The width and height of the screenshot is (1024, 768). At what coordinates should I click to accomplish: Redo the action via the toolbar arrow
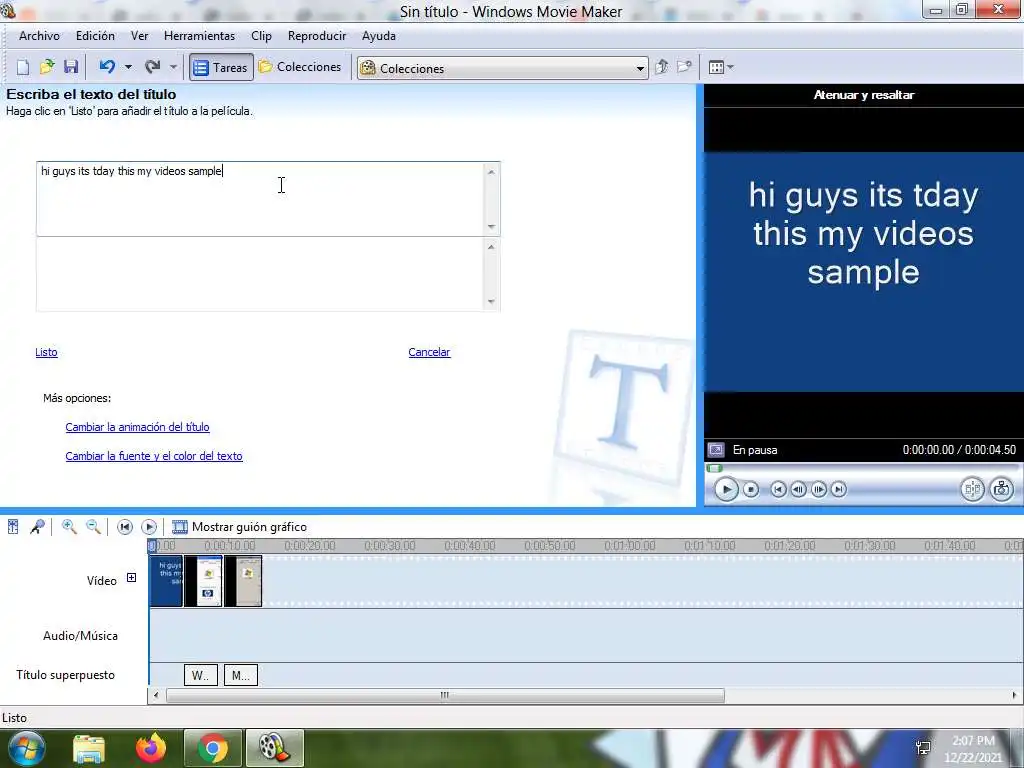[153, 67]
